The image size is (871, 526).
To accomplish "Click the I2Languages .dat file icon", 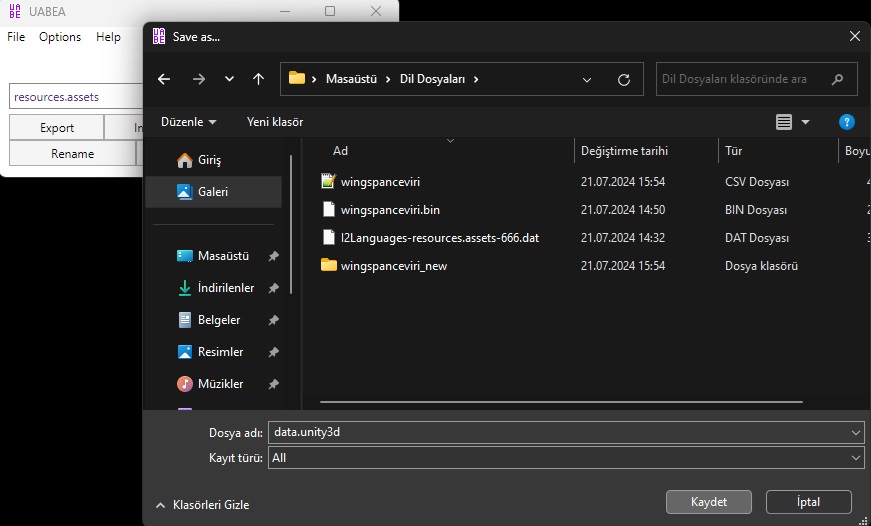I will coord(329,237).
